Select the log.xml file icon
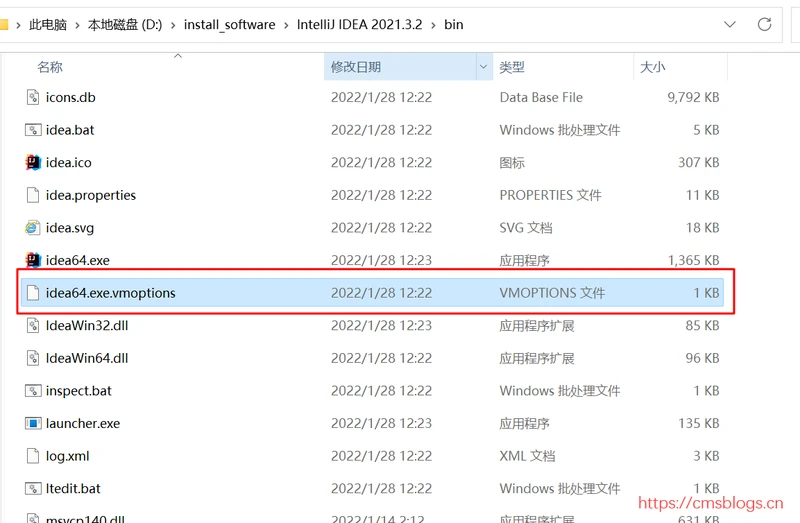The width and height of the screenshot is (800, 523). point(33,456)
